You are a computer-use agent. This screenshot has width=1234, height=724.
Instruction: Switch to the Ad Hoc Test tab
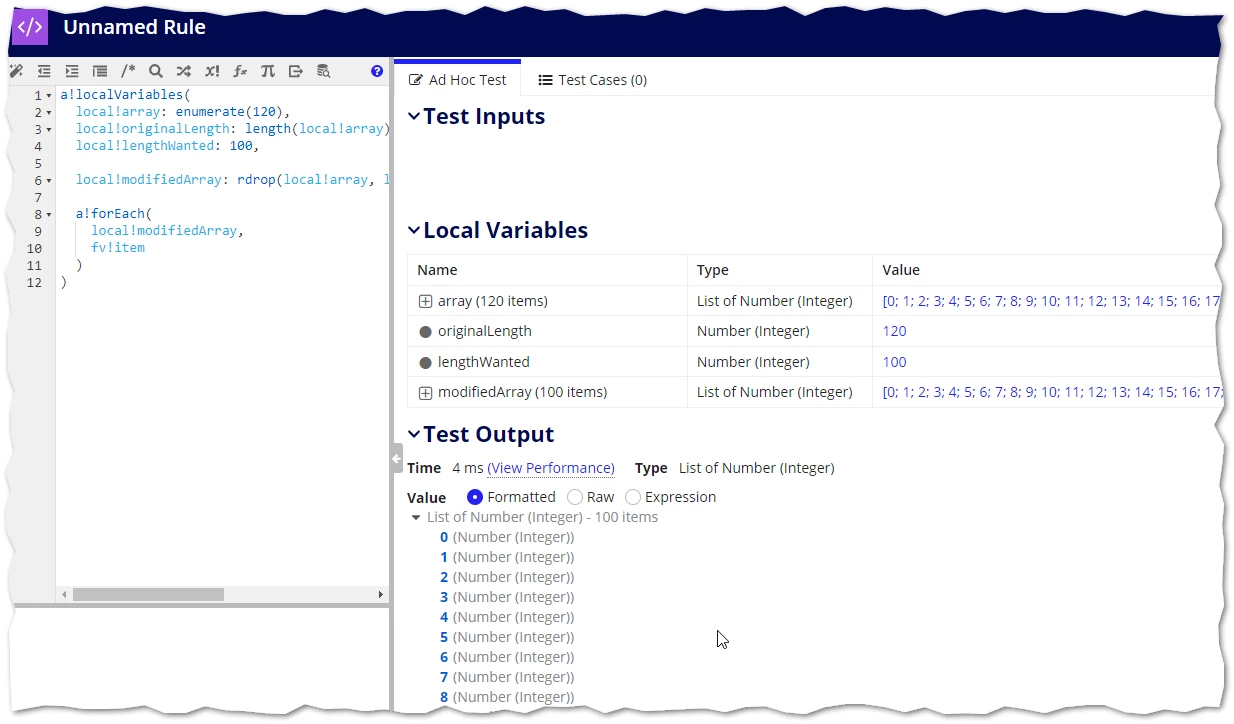pos(458,80)
